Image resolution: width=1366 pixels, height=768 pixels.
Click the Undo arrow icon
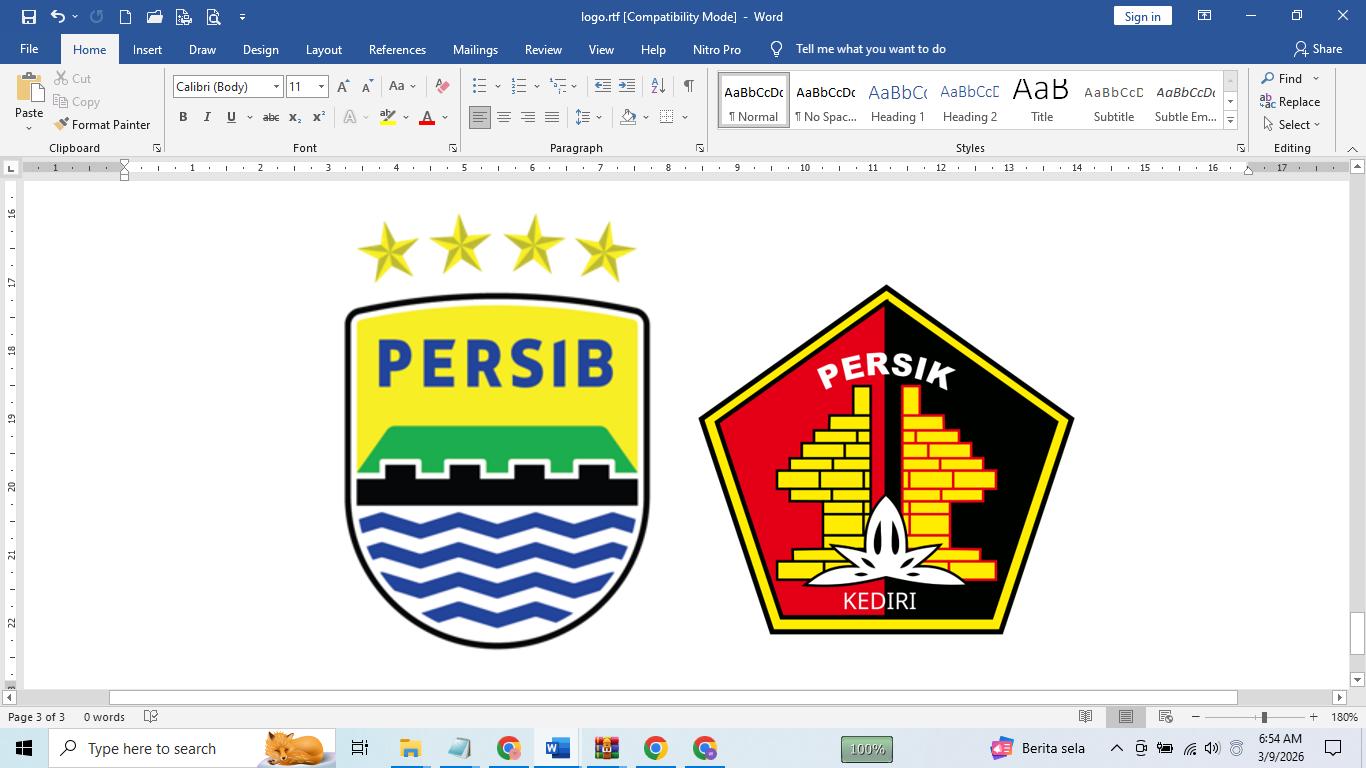57,17
